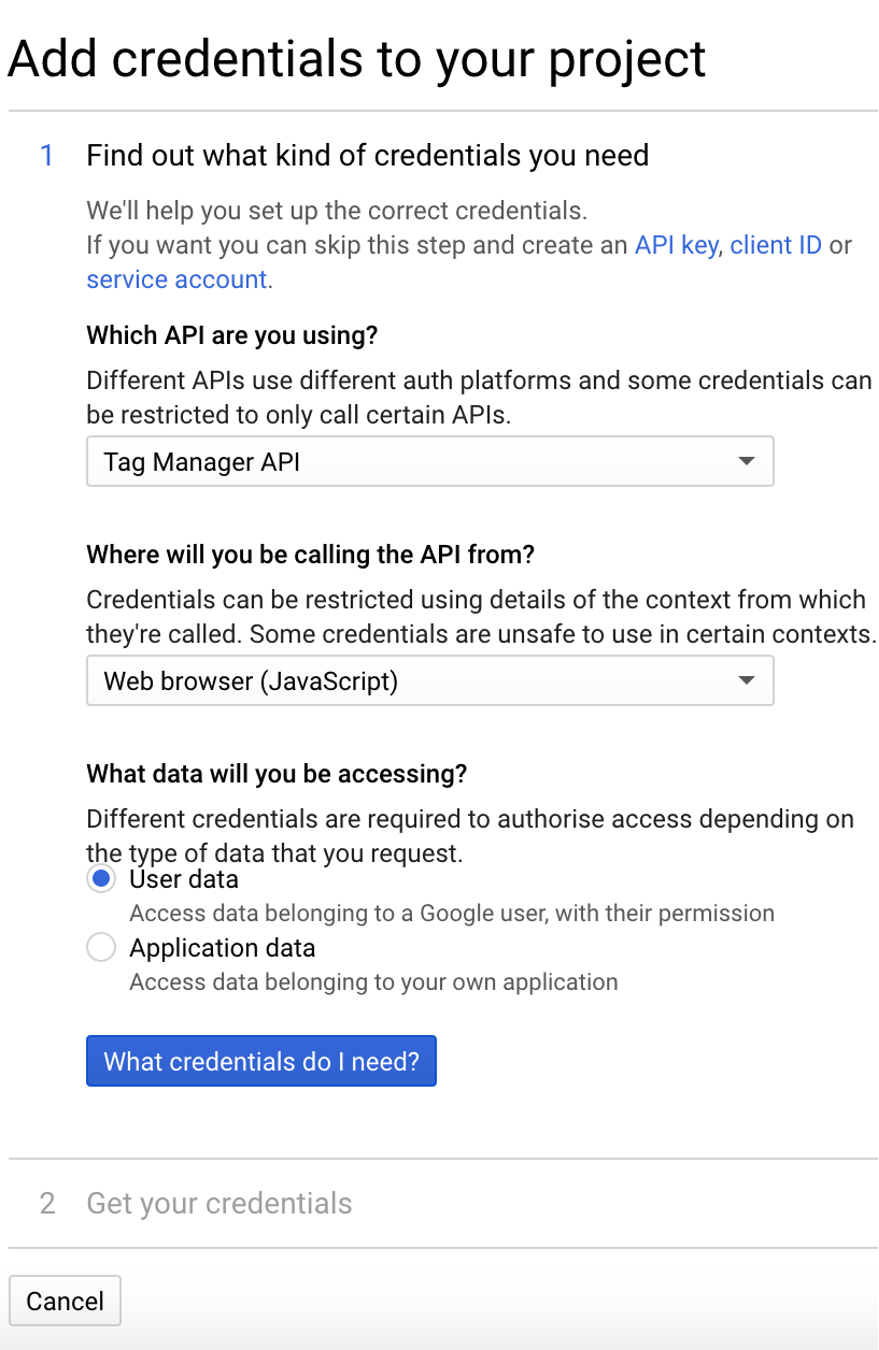Select the Application data radio button
Screen dimensions: 879x1350
(x=101, y=947)
